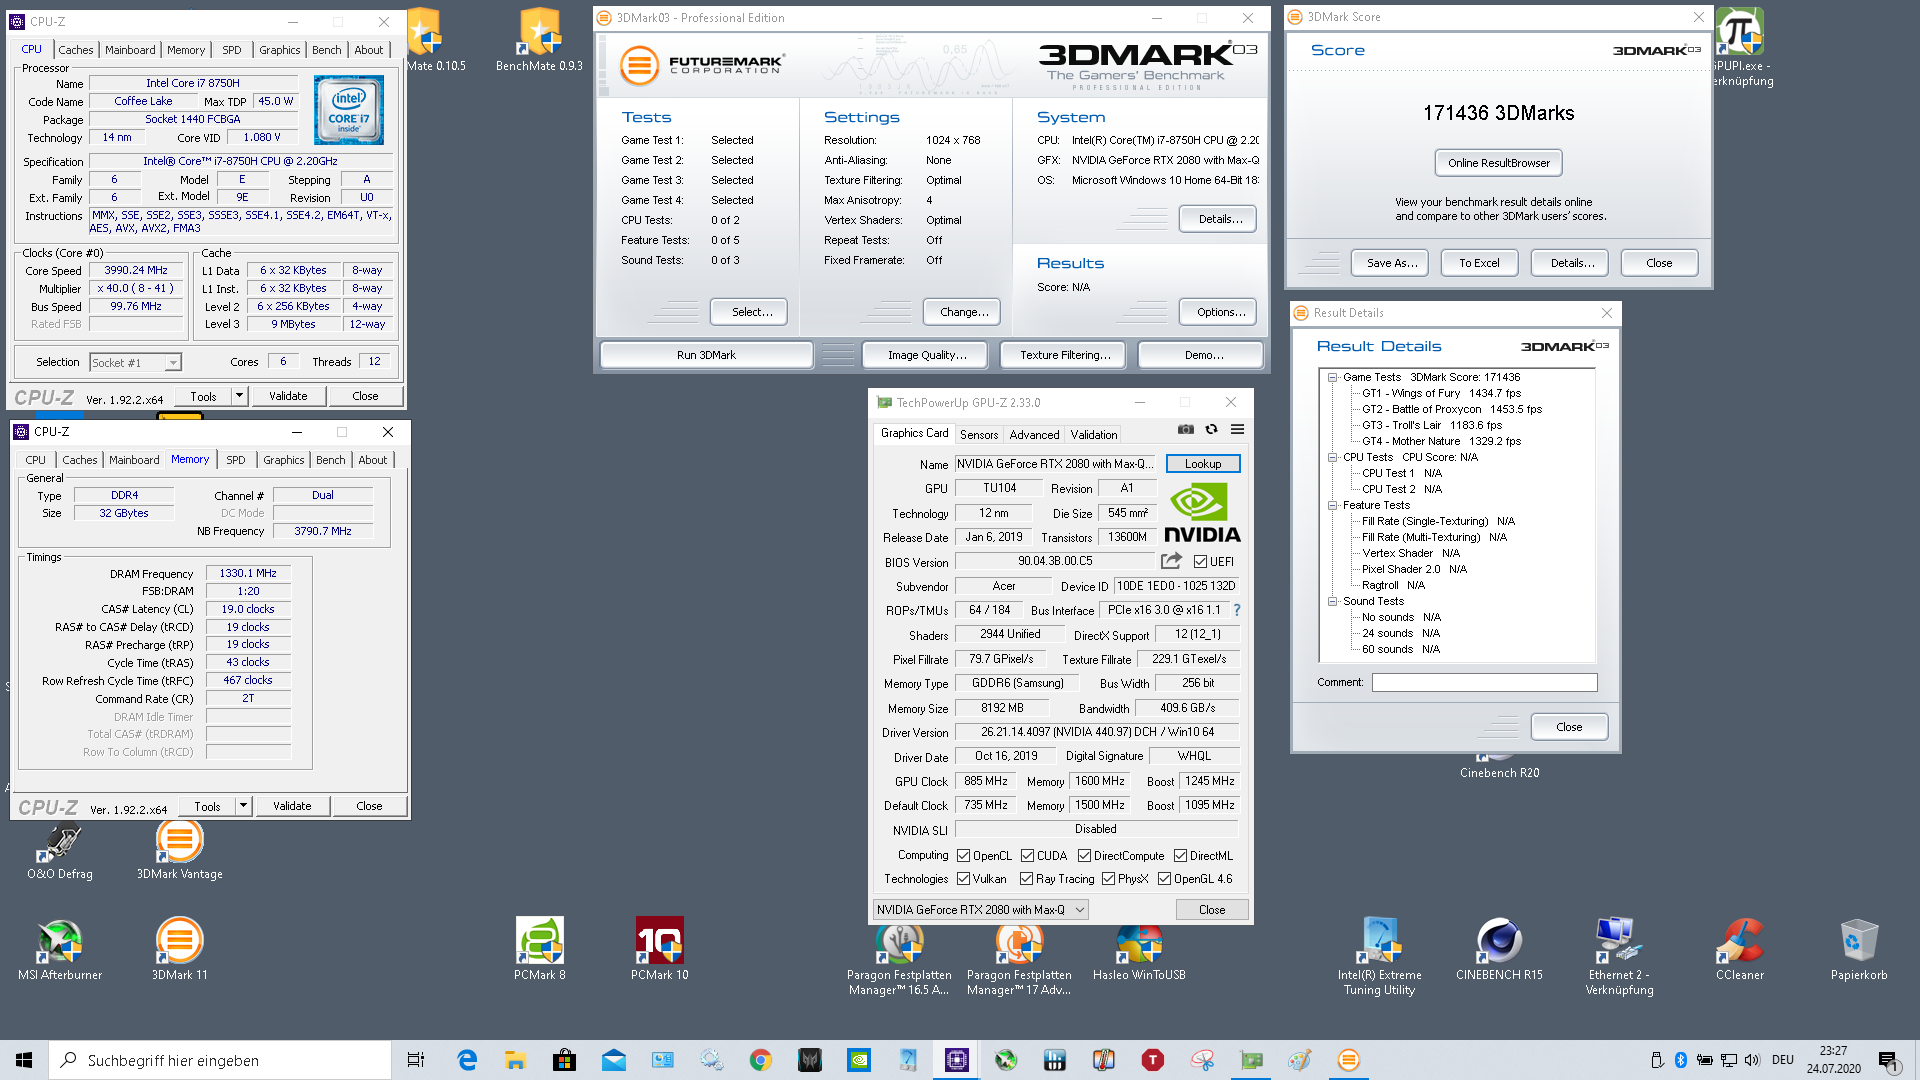Toggle the DirectCompute checkbox
Image resolution: width=1920 pixels, height=1080 pixels.
[x=1084, y=855]
